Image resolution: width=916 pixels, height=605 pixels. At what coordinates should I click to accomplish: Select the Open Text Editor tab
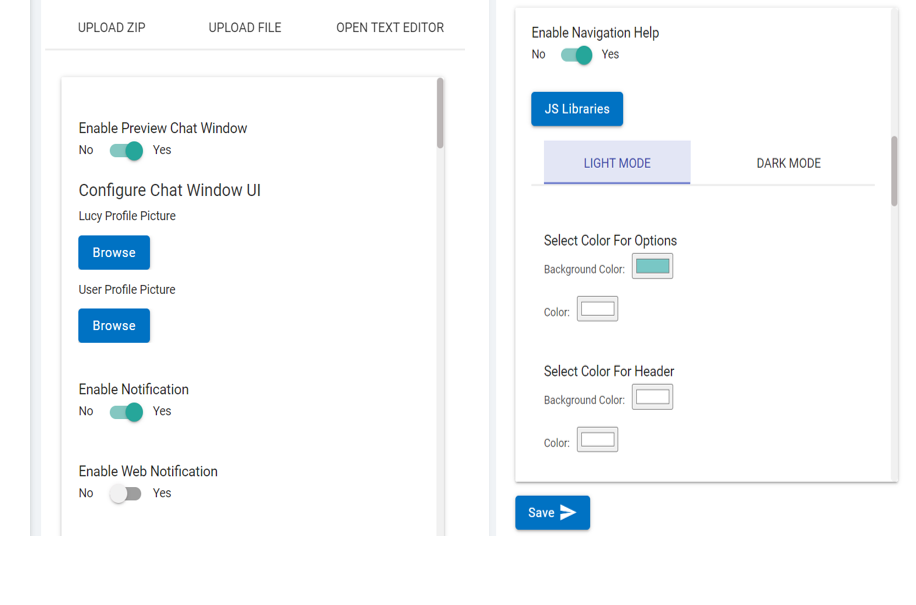pos(390,28)
